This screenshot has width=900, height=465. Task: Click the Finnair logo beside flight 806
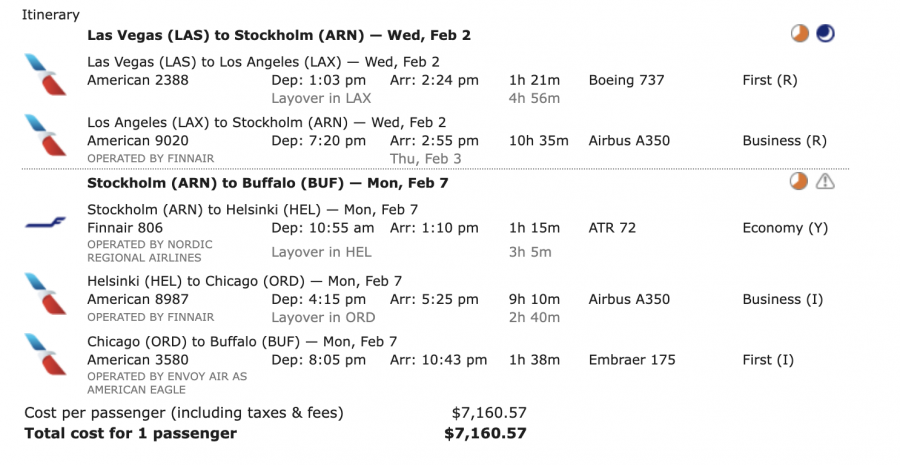(45, 223)
